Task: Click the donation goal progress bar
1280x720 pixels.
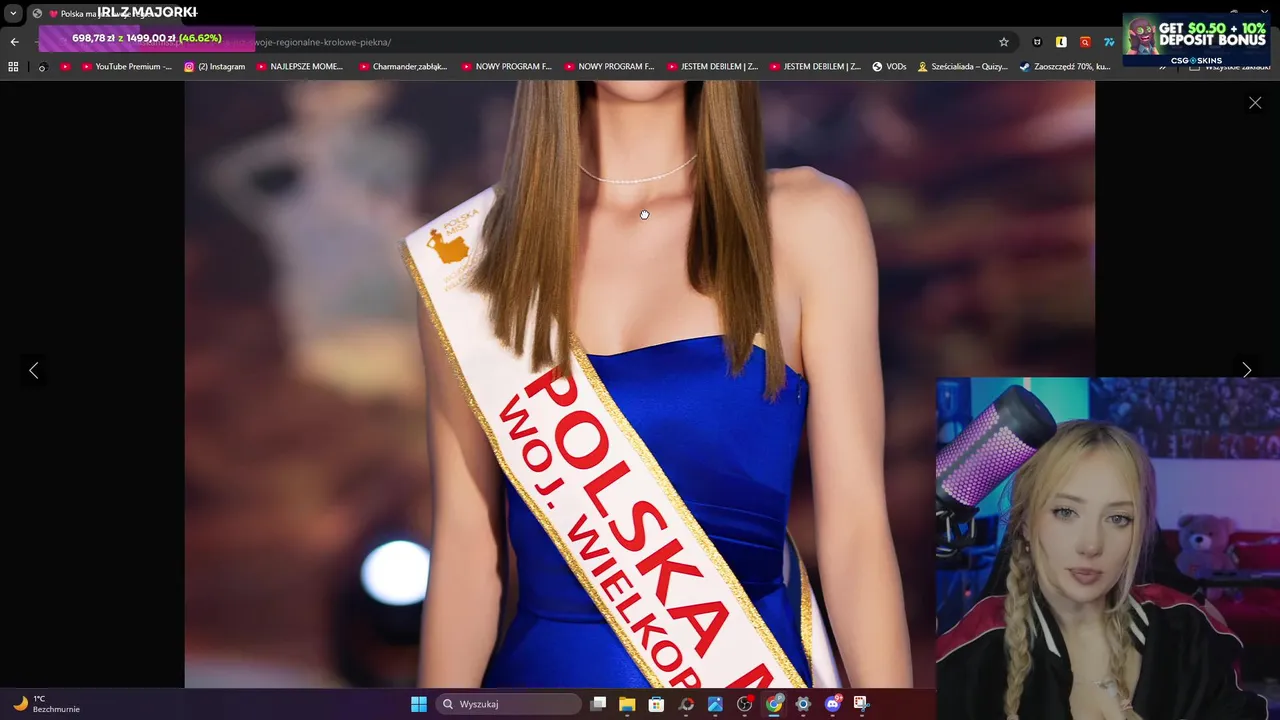Action: pyautogui.click(x=147, y=38)
